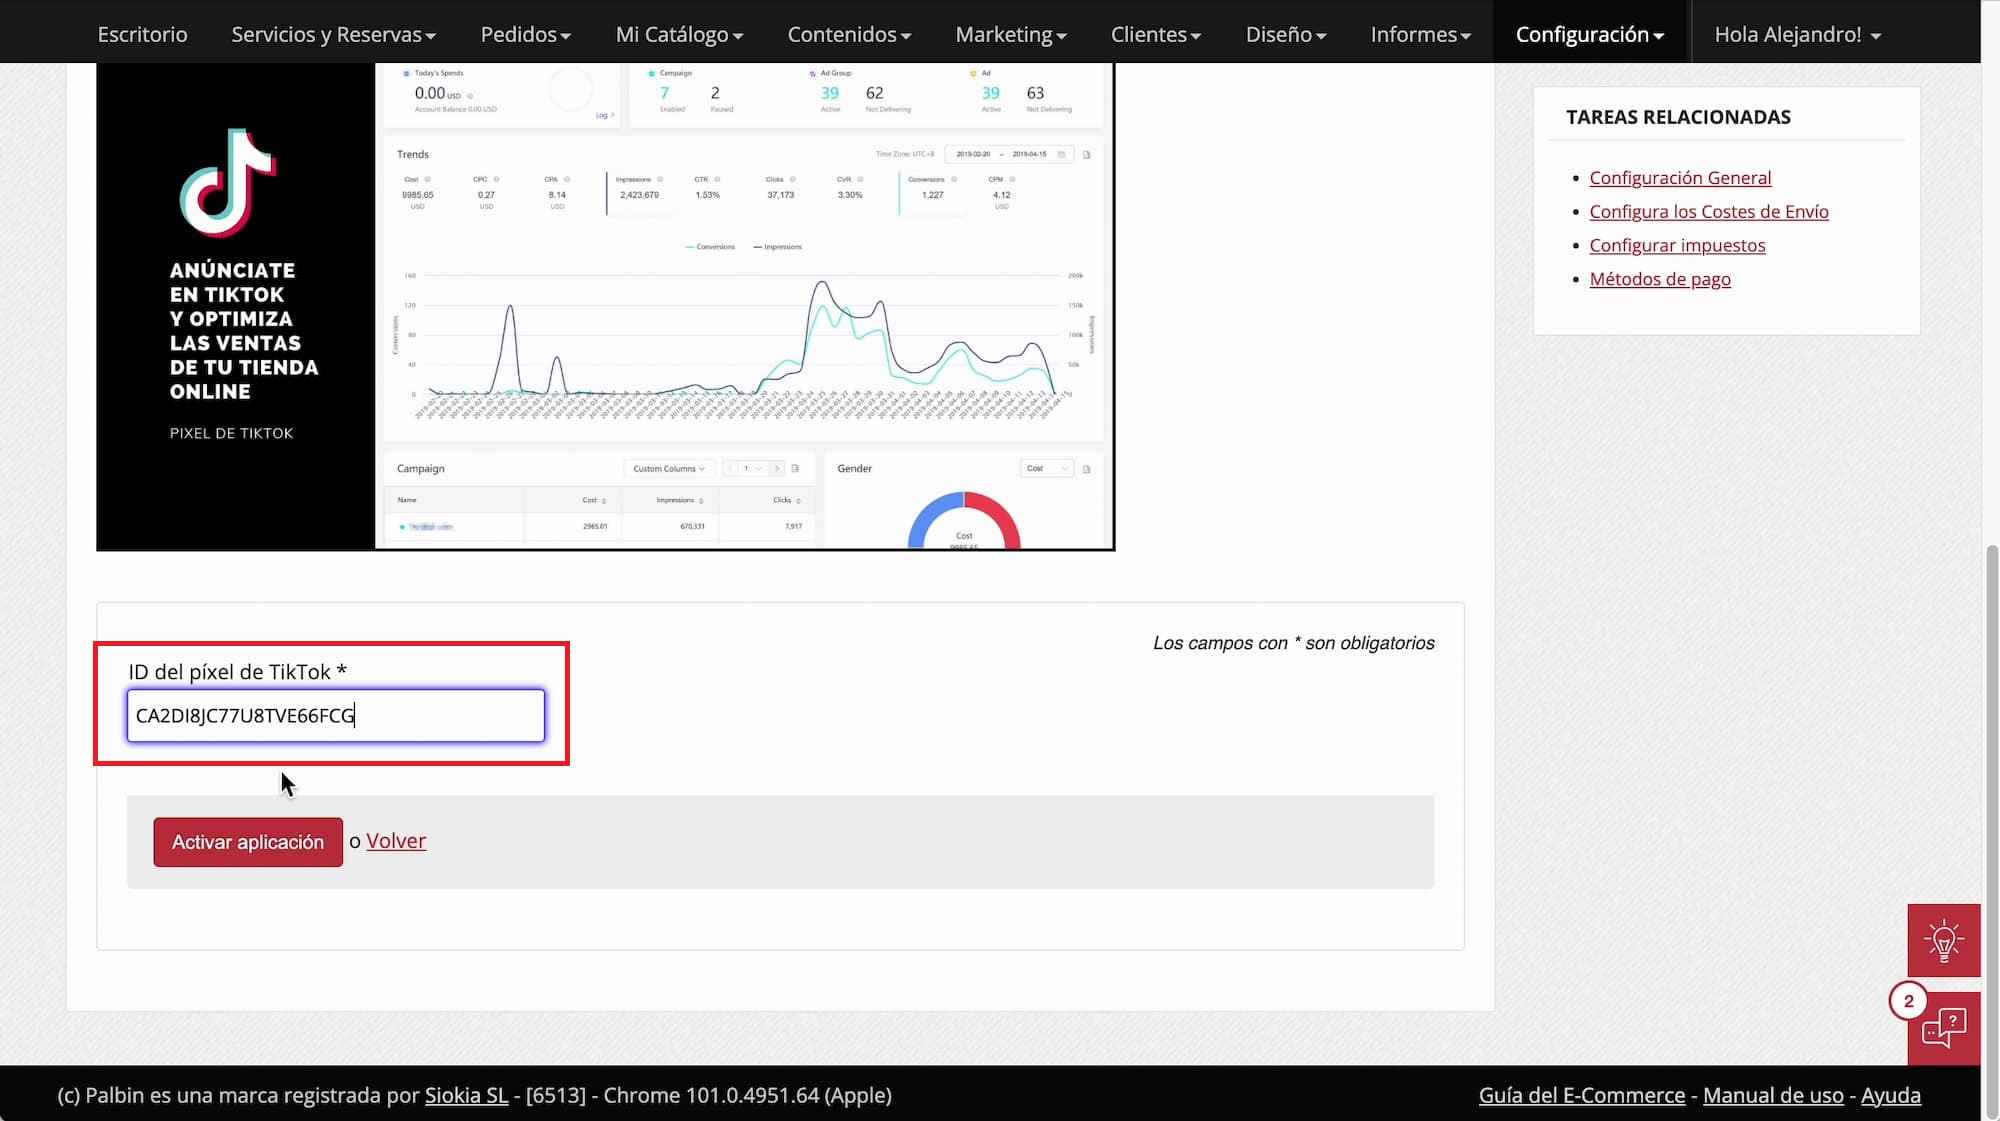Open Configuración General link
The height and width of the screenshot is (1121, 2000).
pyautogui.click(x=1680, y=178)
